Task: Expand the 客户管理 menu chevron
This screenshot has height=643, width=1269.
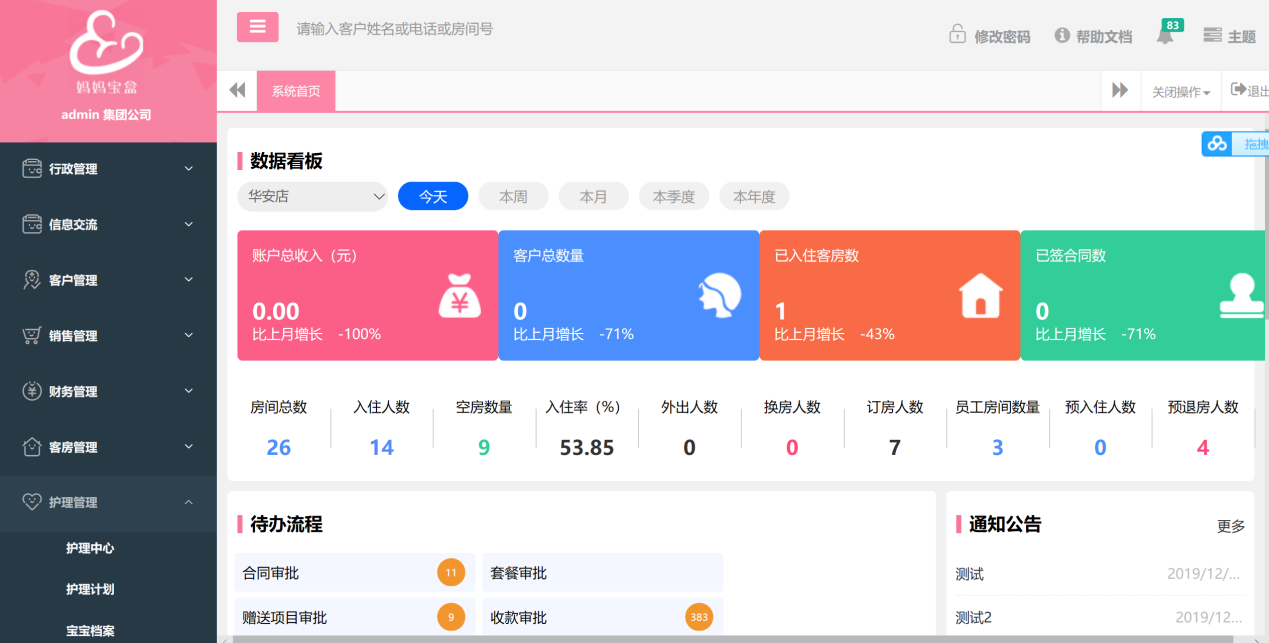Action: 189,280
